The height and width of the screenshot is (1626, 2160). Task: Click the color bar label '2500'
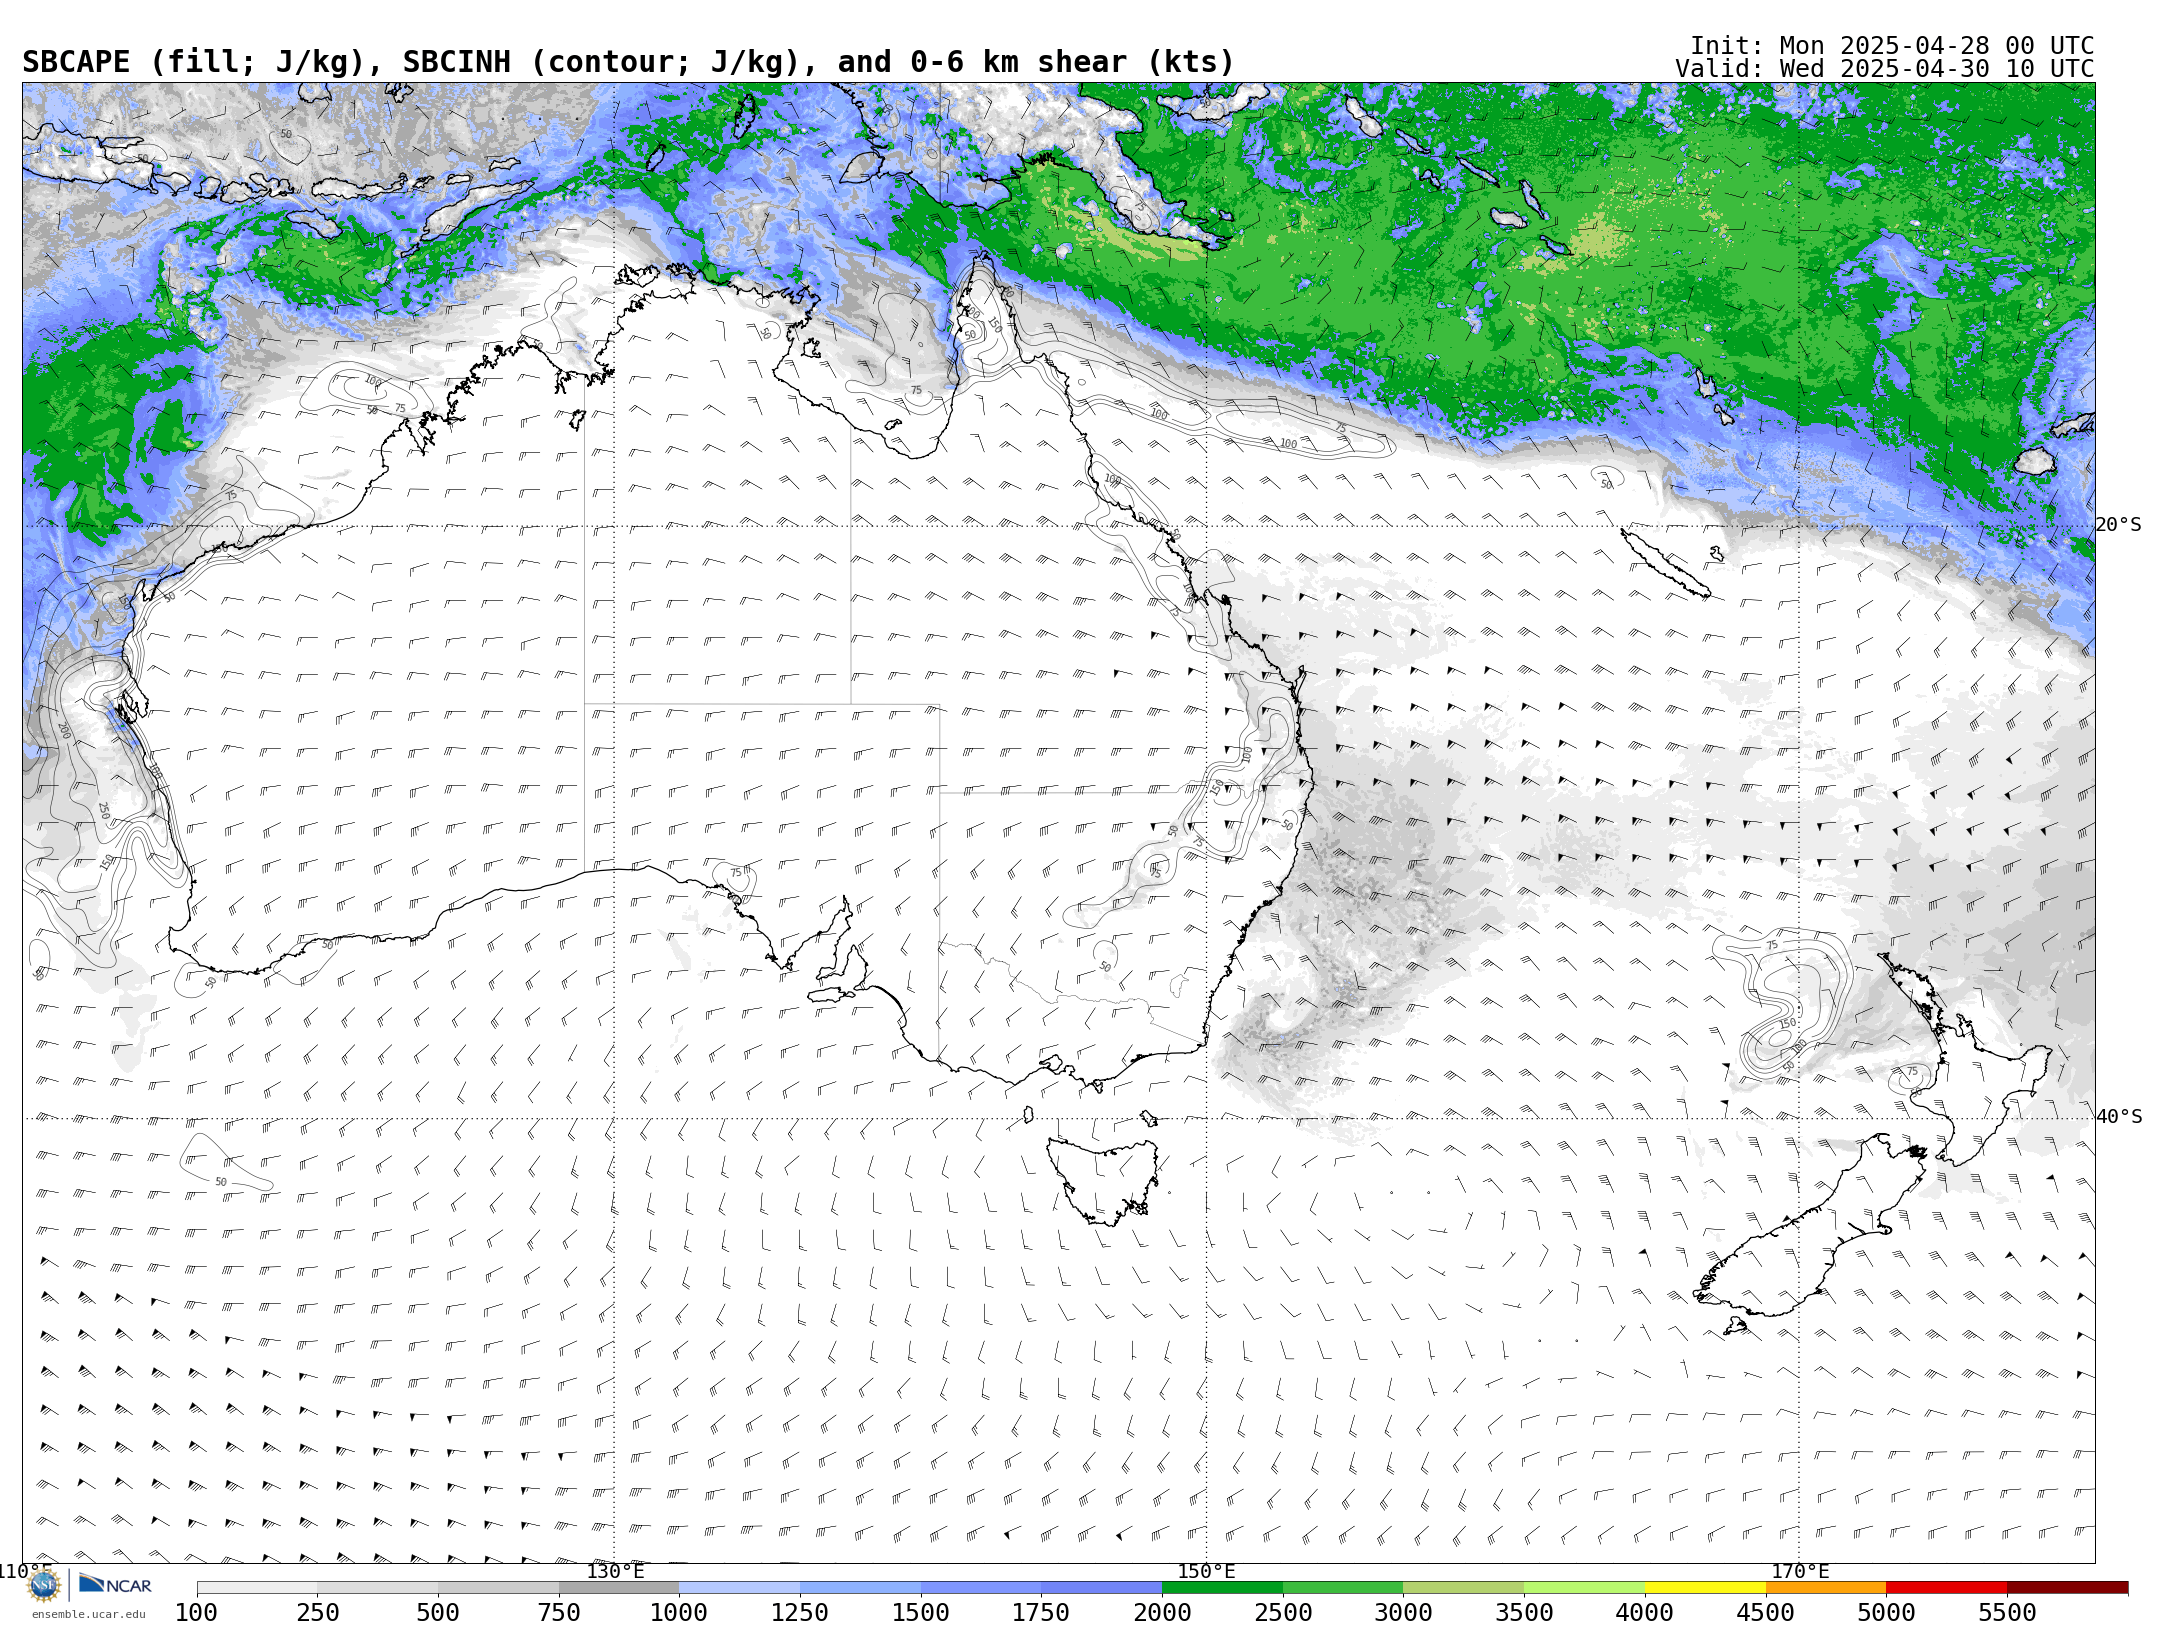[x=1283, y=1613]
